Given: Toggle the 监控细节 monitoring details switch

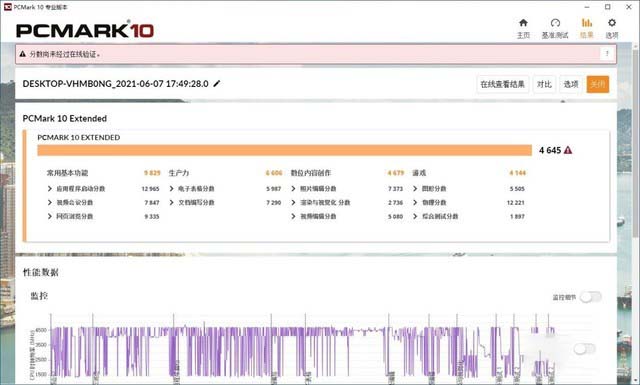Looking at the screenshot, I should click(591, 297).
